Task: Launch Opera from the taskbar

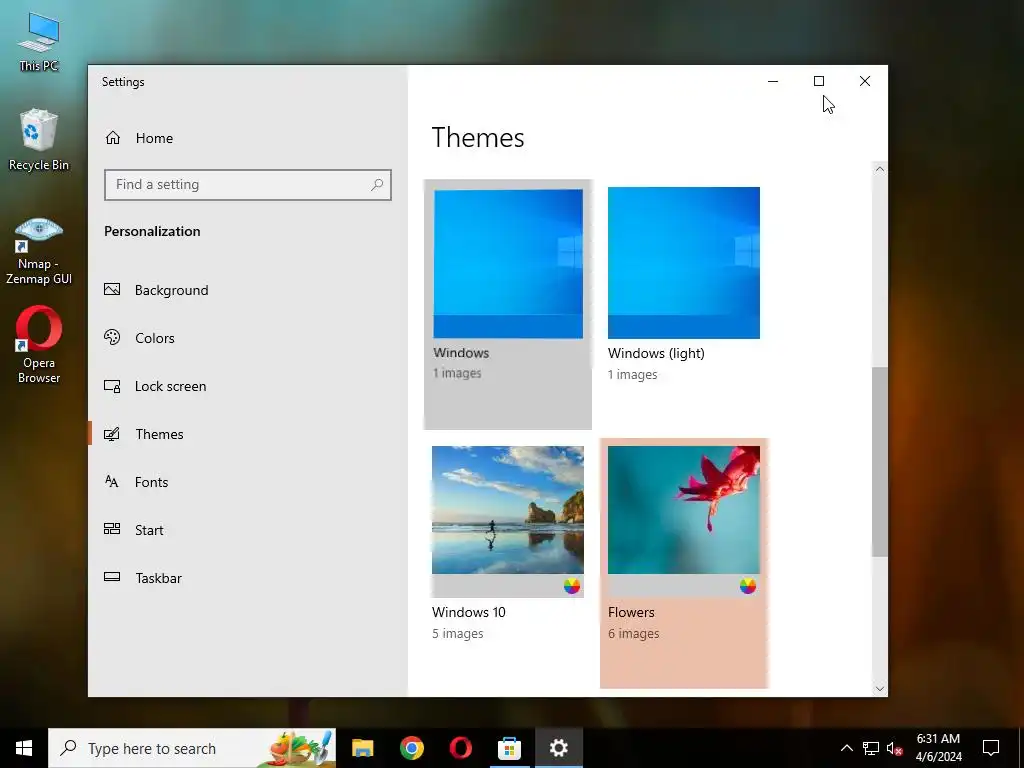Action: point(460,748)
